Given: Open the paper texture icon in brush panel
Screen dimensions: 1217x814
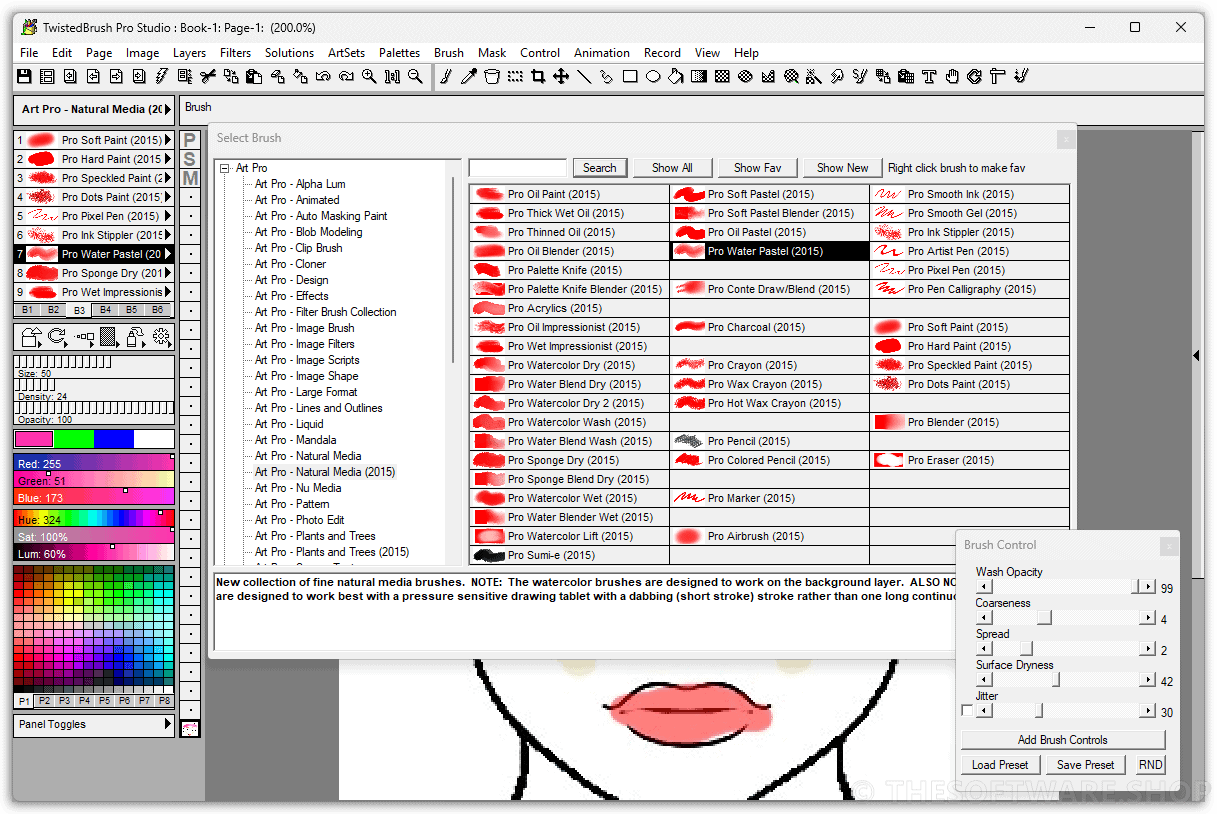Looking at the screenshot, I should point(109,337).
